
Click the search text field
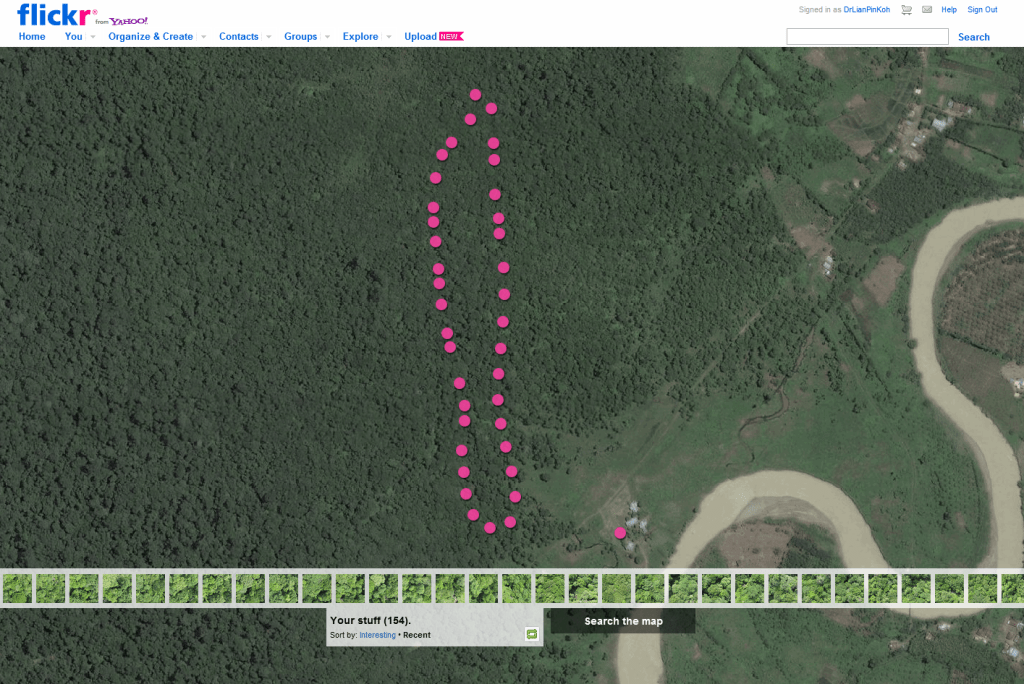[867, 37]
